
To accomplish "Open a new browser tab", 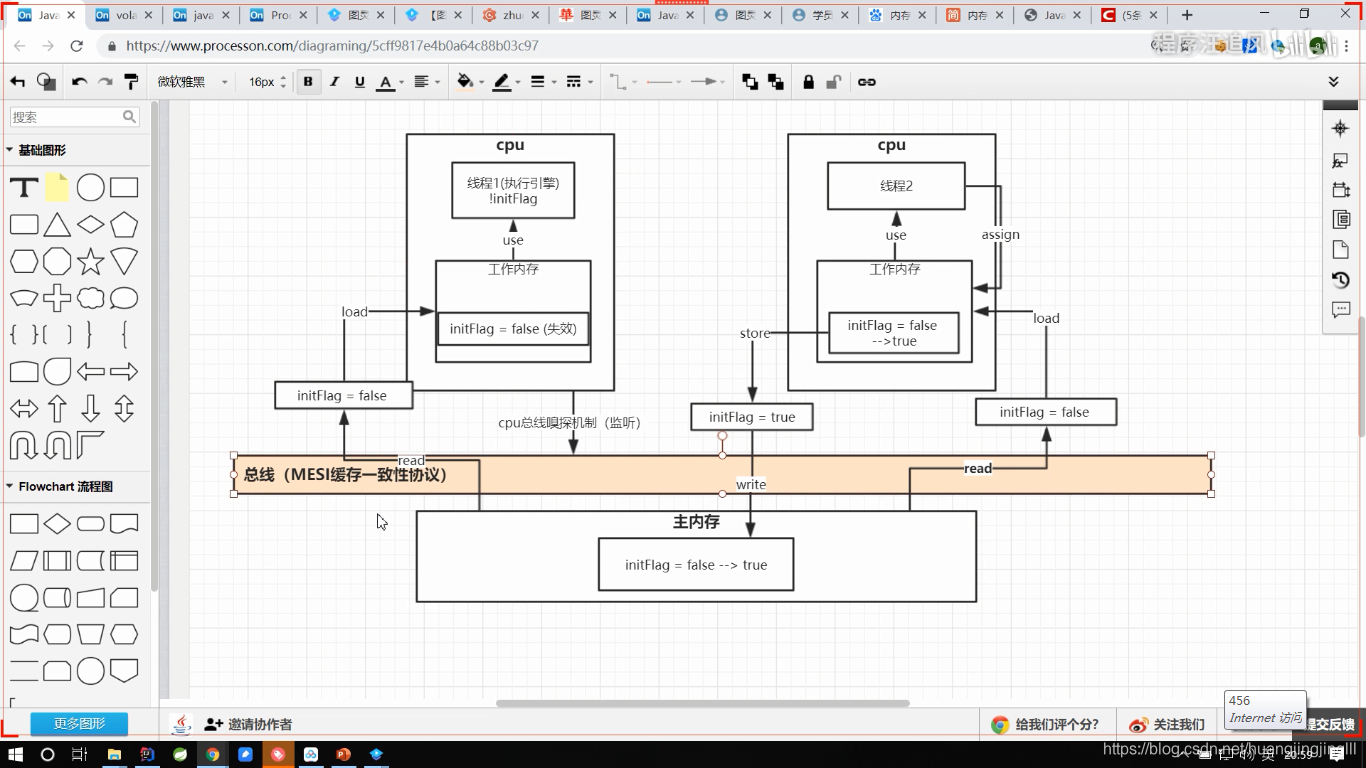I will (x=1187, y=15).
